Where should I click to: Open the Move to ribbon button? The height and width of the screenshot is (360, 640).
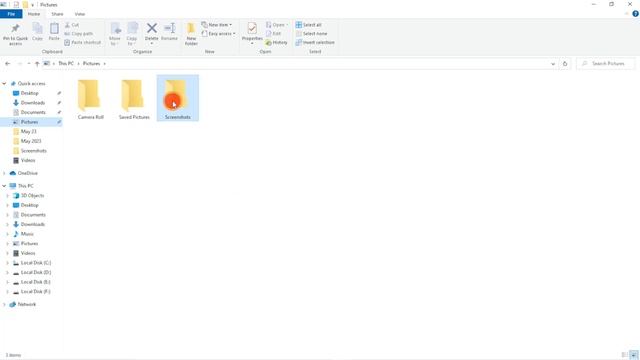(115, 34)
